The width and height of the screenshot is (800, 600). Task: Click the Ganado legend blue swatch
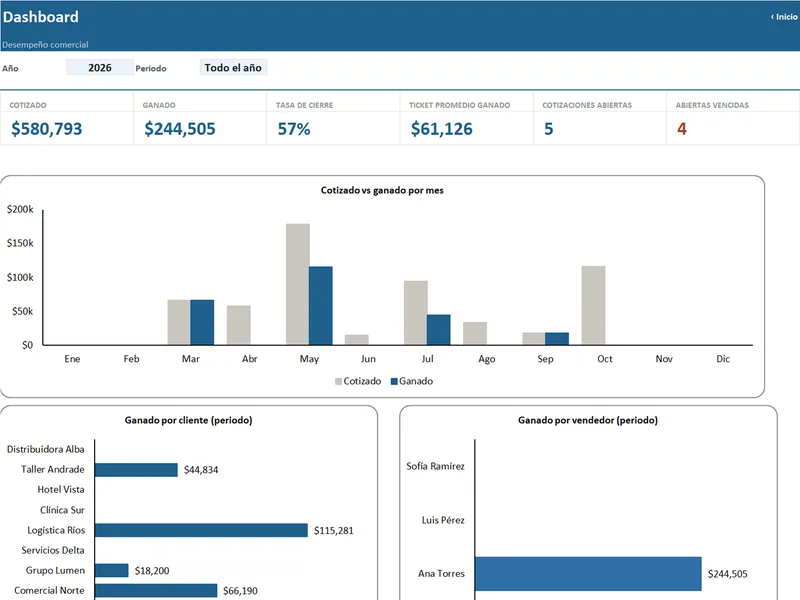pos(394,381)
